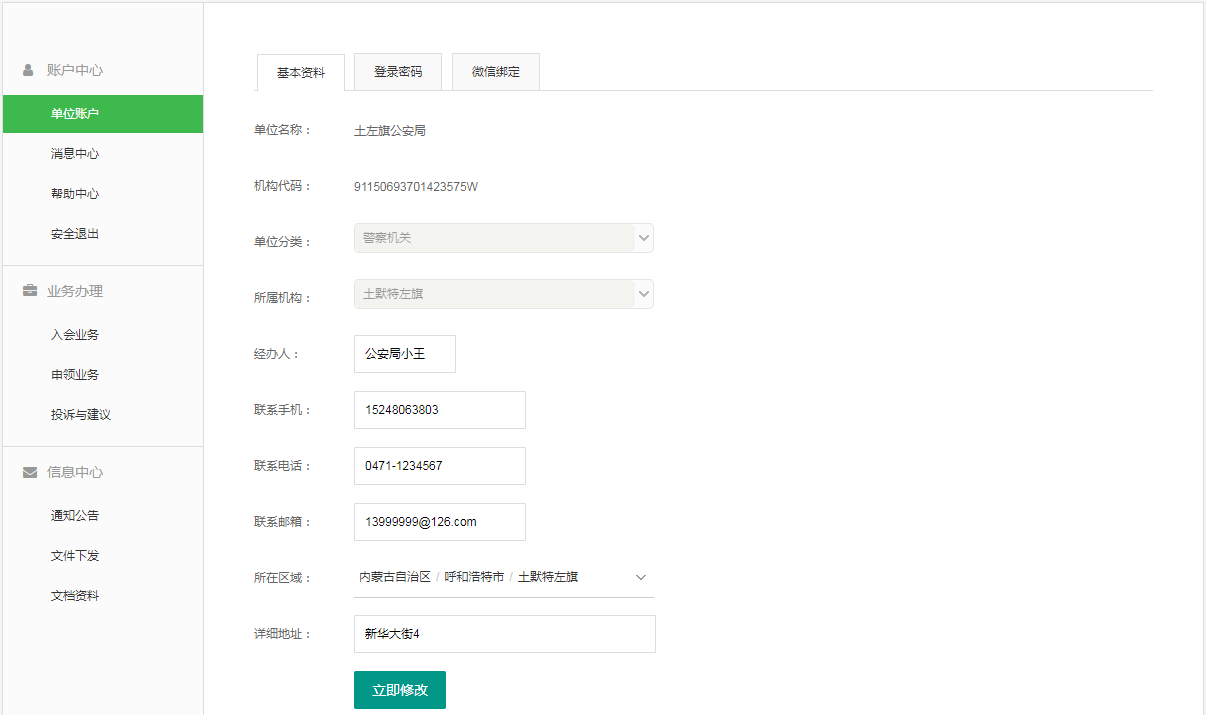This screenshot has height=715, width=1206.
Task: Click the 业务办理 briefcase icon
Action: 30,291
